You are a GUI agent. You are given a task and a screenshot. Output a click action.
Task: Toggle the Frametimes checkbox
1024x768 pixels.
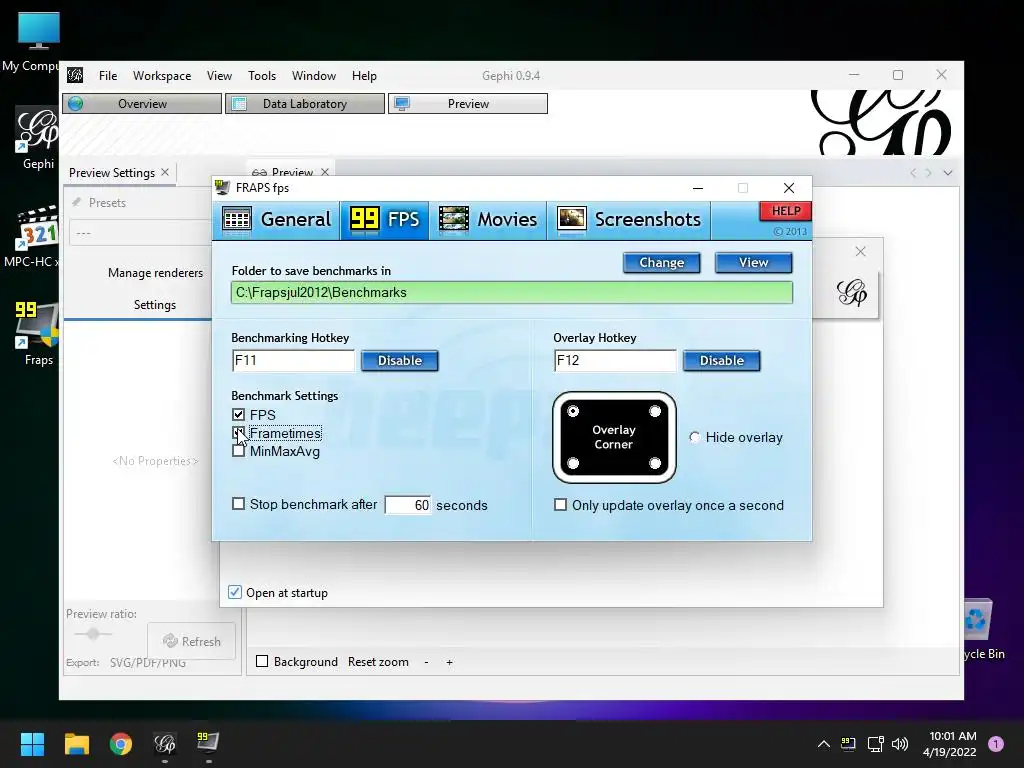(x=238, y=433)
